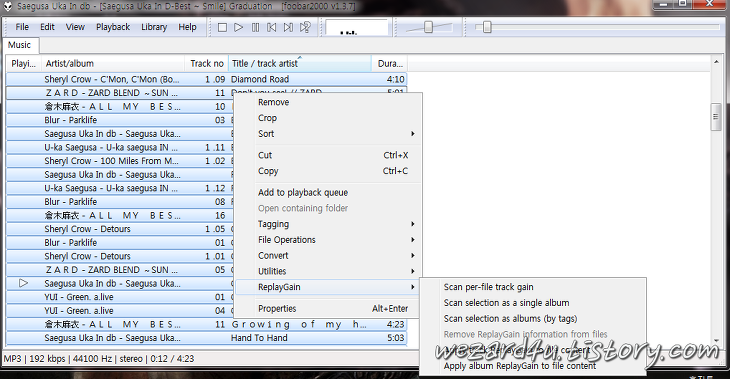Image resolution: width=730 pixels, height=379 pixels.
Task: Select U-ka Saegusa track 1.12 row
Action: (120, 188)
